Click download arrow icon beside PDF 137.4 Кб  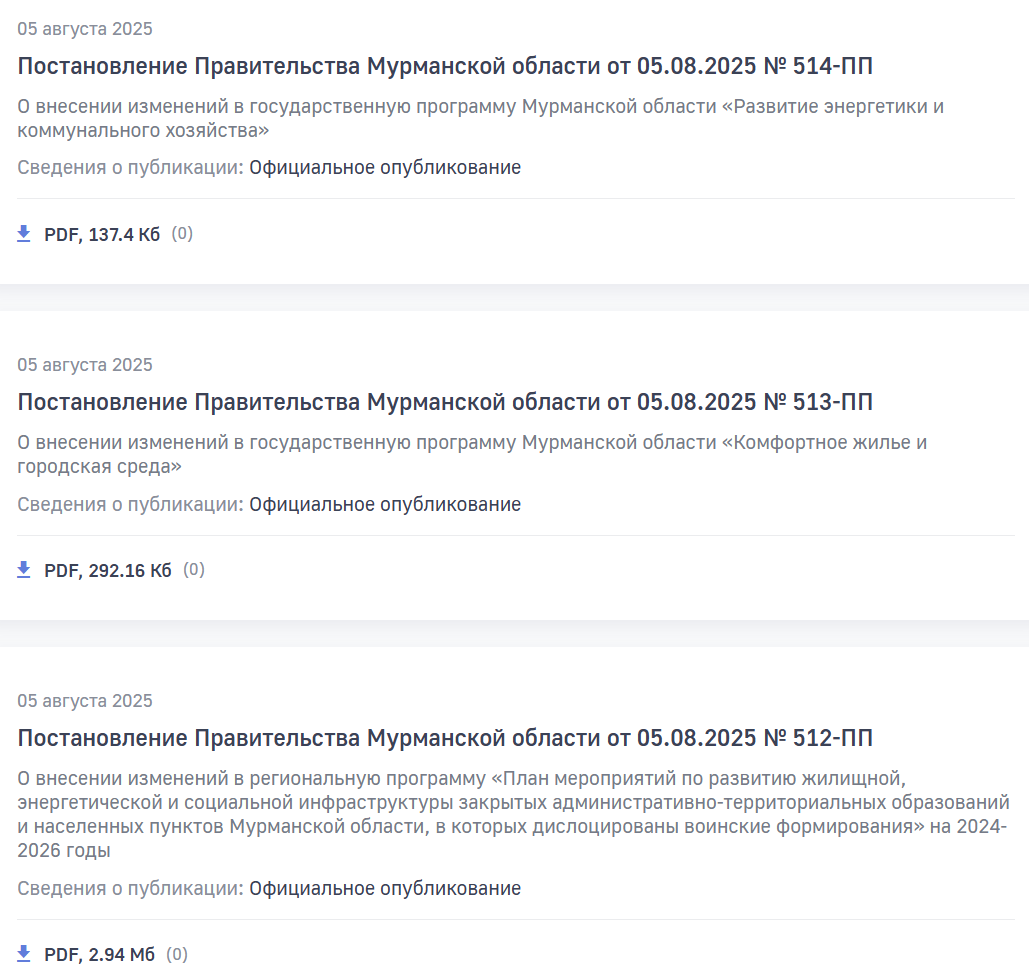tap(24, 234)
